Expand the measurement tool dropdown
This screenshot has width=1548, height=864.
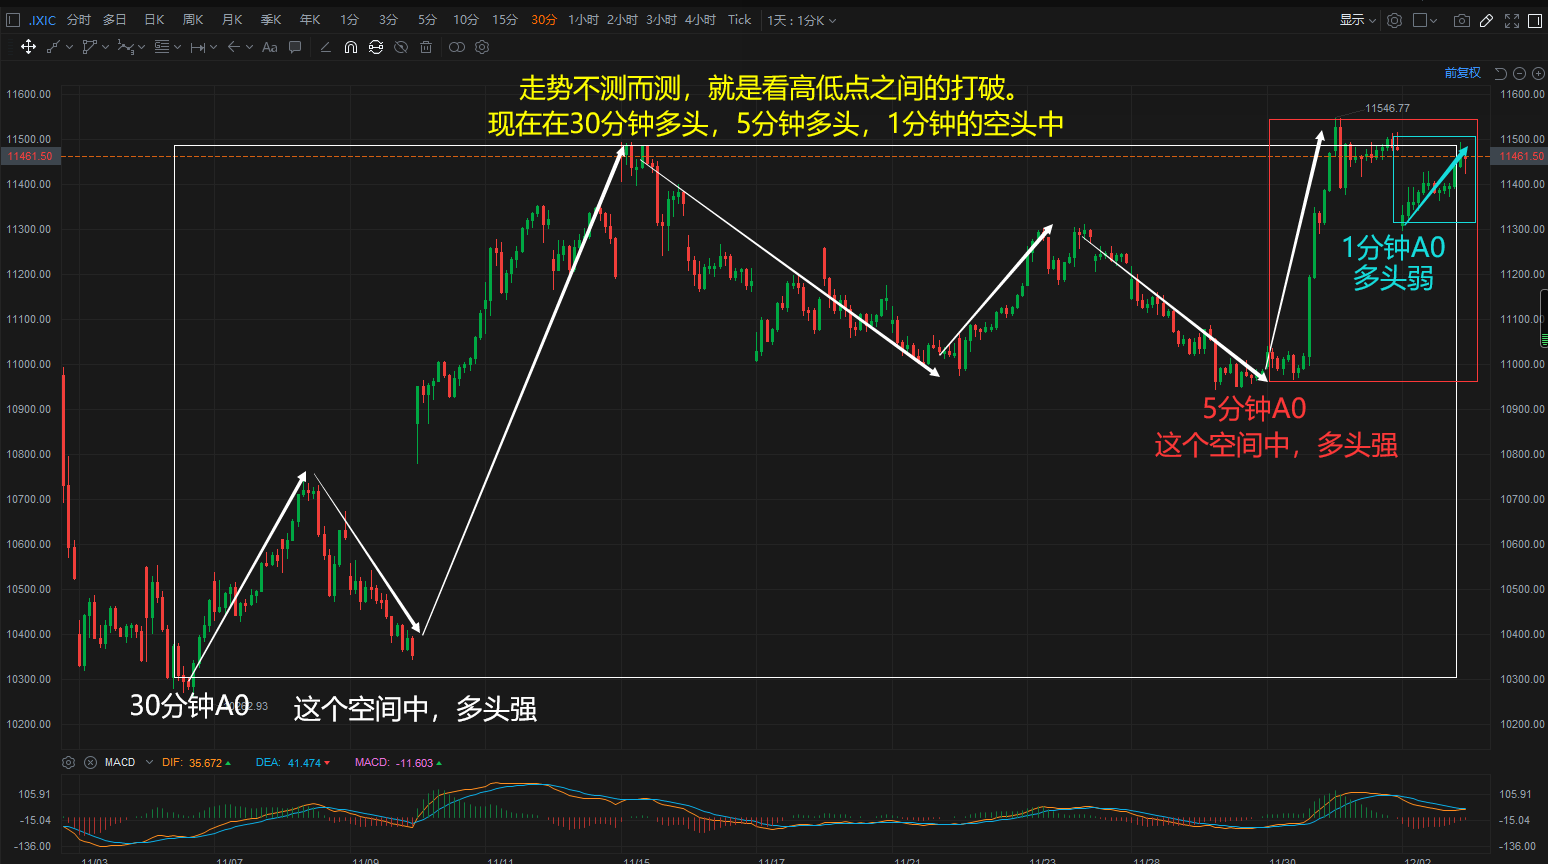pos(213,47)
